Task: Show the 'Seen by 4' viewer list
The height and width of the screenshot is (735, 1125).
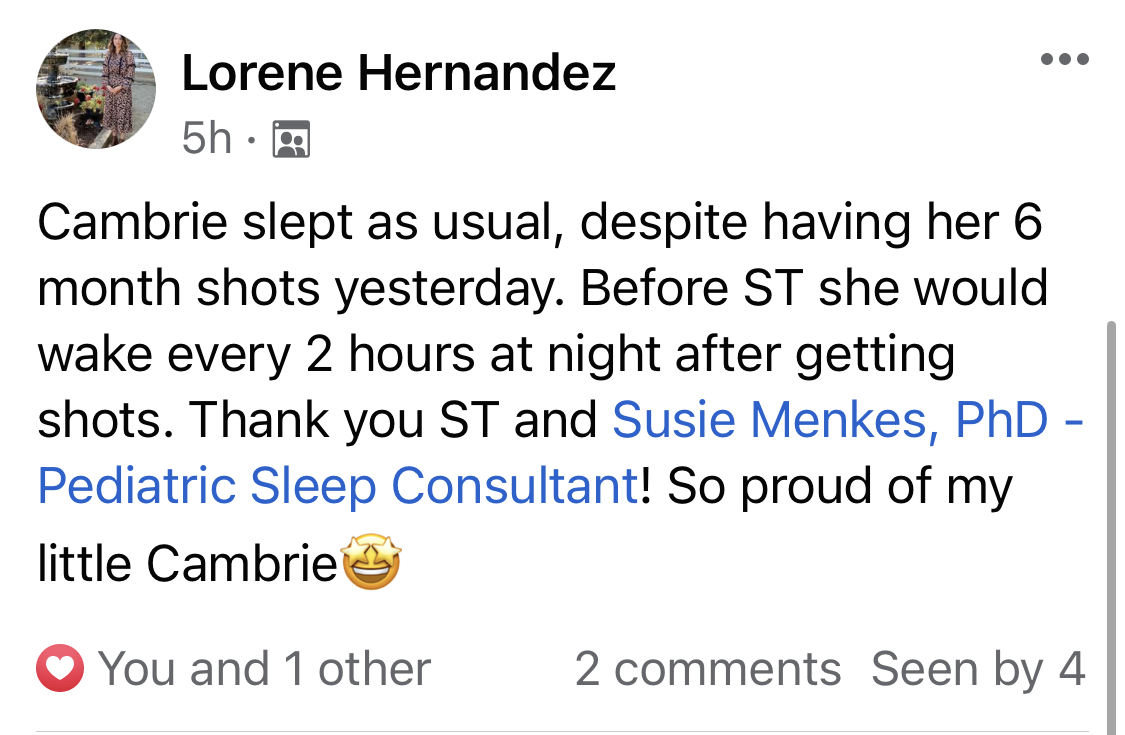Action: click(977, 669)
